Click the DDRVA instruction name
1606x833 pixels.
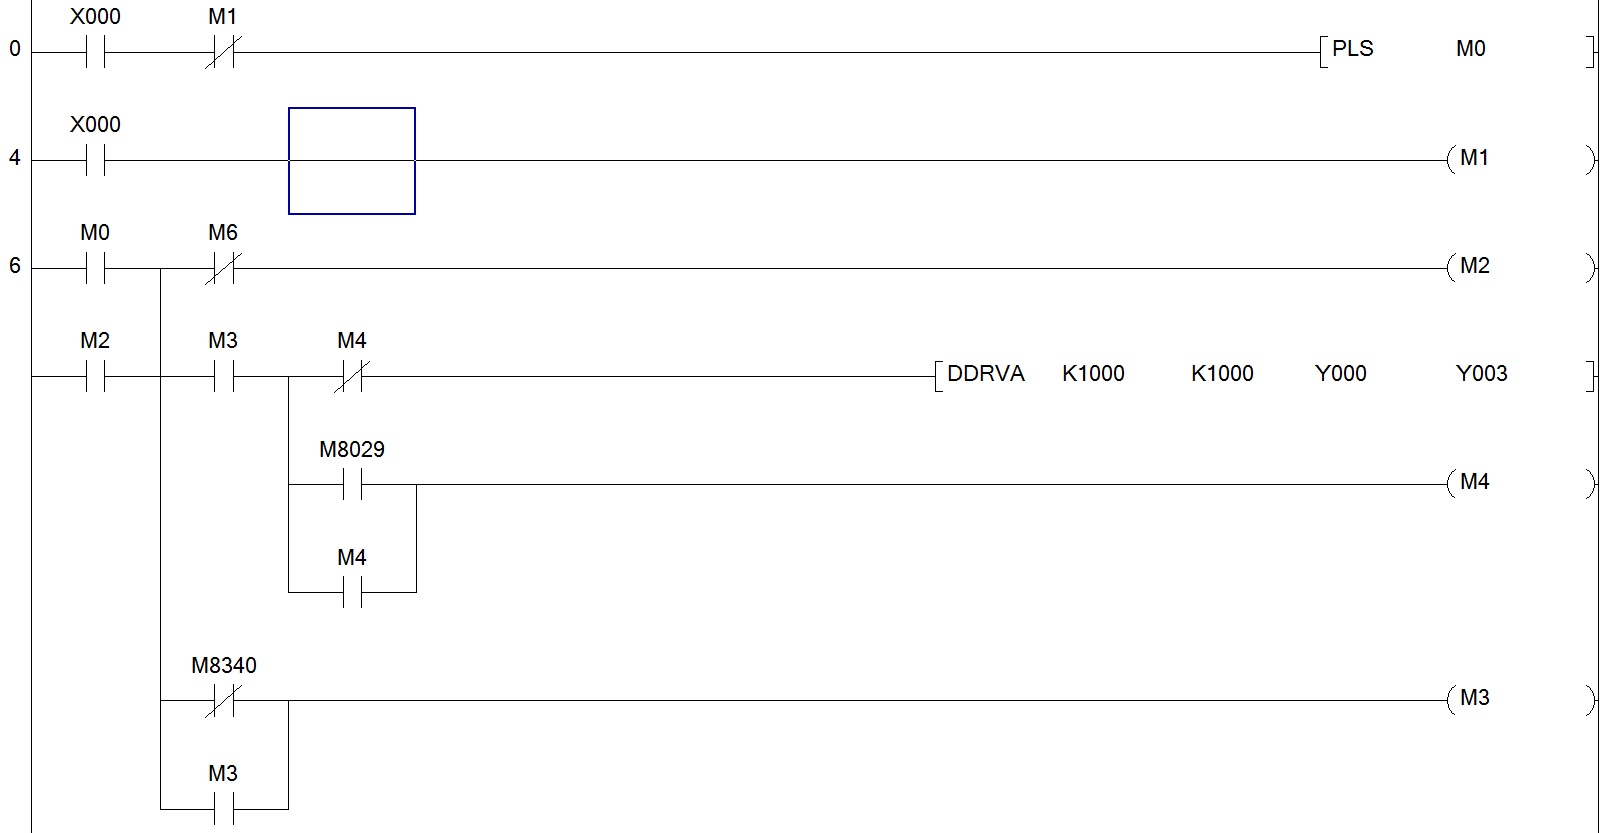click(x=985, y=374)
